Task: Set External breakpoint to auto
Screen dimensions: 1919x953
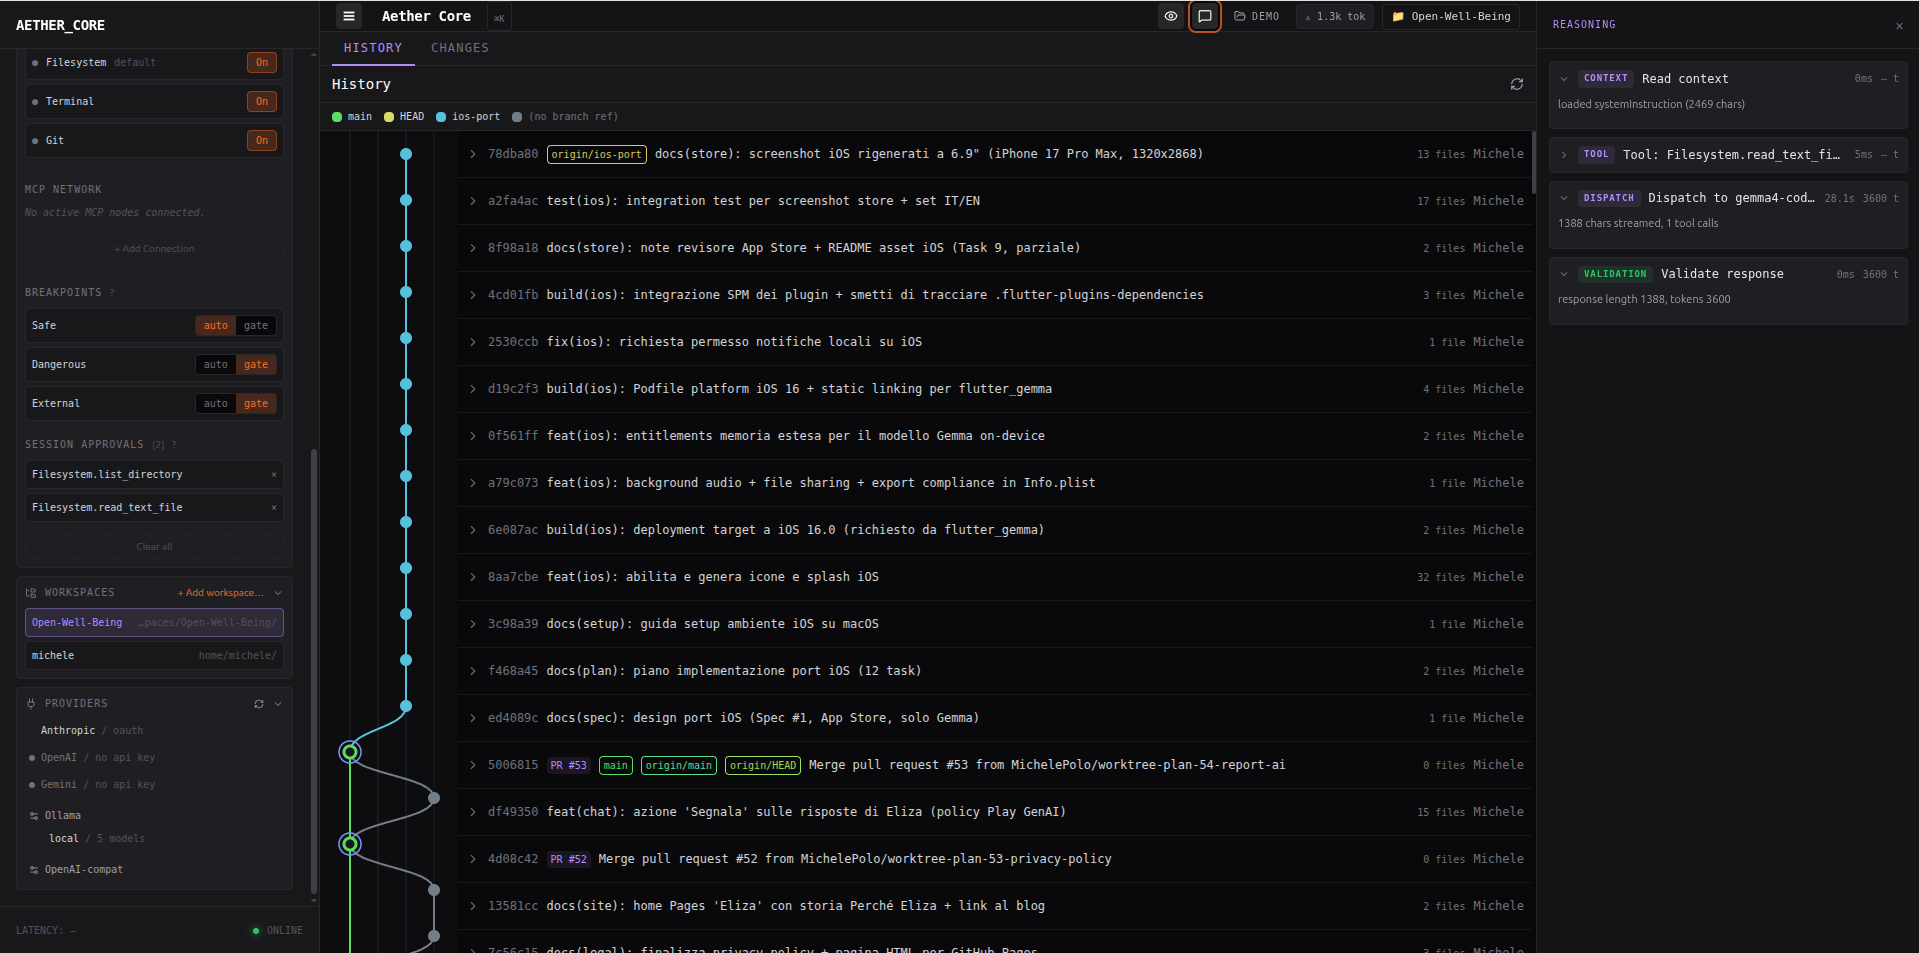Action: [x=216, y=403]
